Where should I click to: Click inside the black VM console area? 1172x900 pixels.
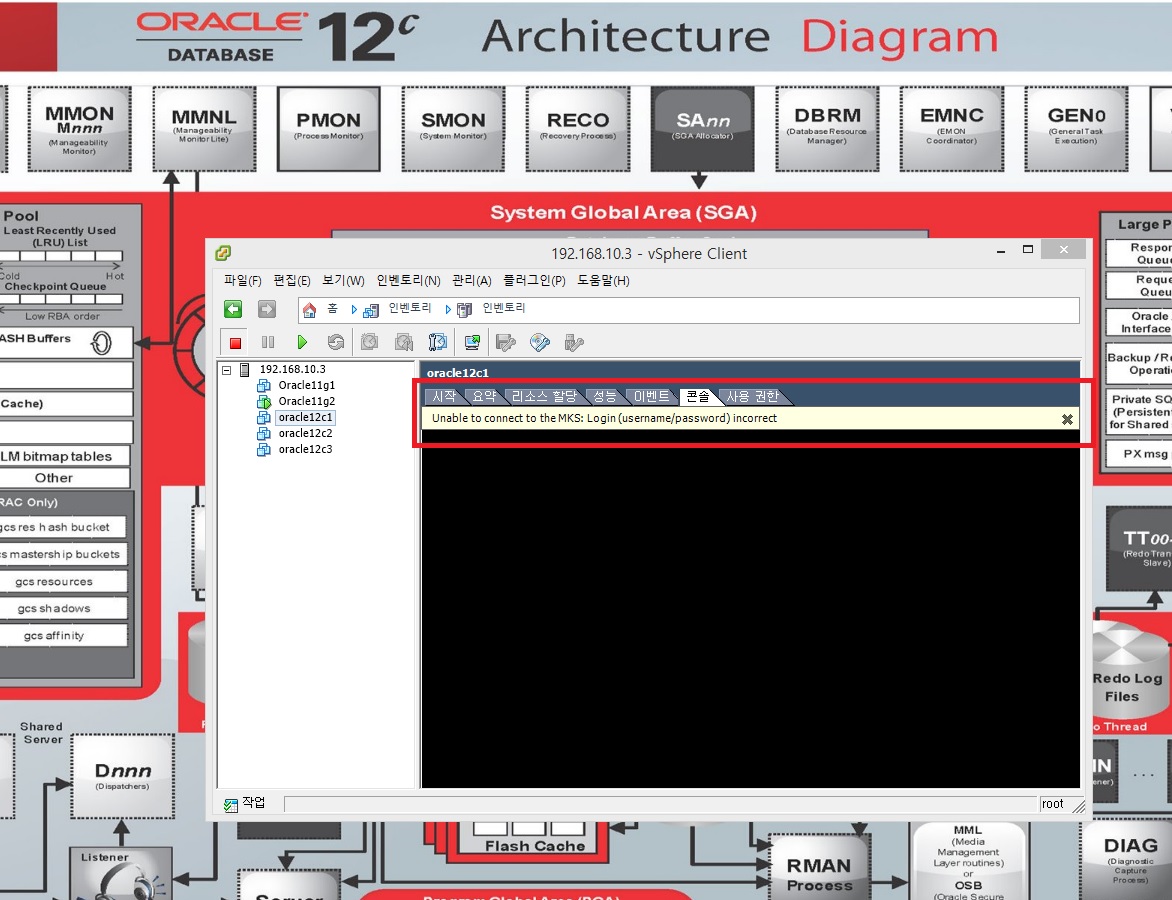pyautogui.click(x=750, y=608)
